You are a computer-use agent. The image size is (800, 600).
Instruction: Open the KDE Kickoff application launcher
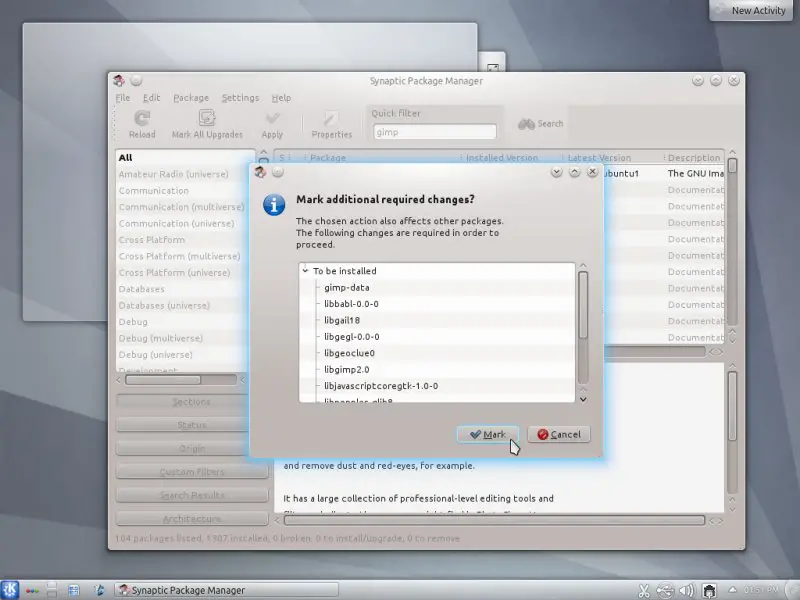10,590
